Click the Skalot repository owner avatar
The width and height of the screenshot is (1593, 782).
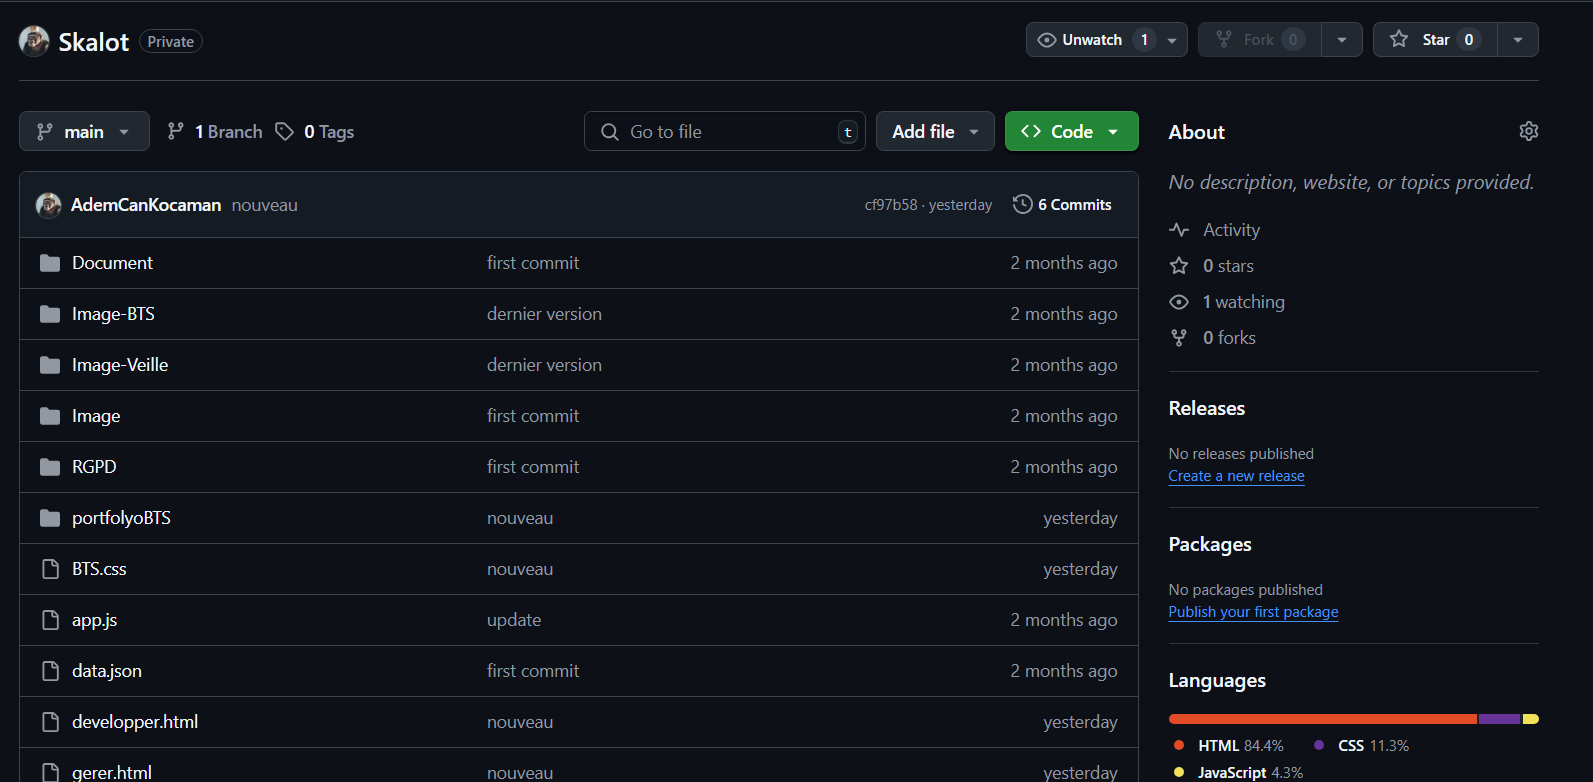(34, 41)
